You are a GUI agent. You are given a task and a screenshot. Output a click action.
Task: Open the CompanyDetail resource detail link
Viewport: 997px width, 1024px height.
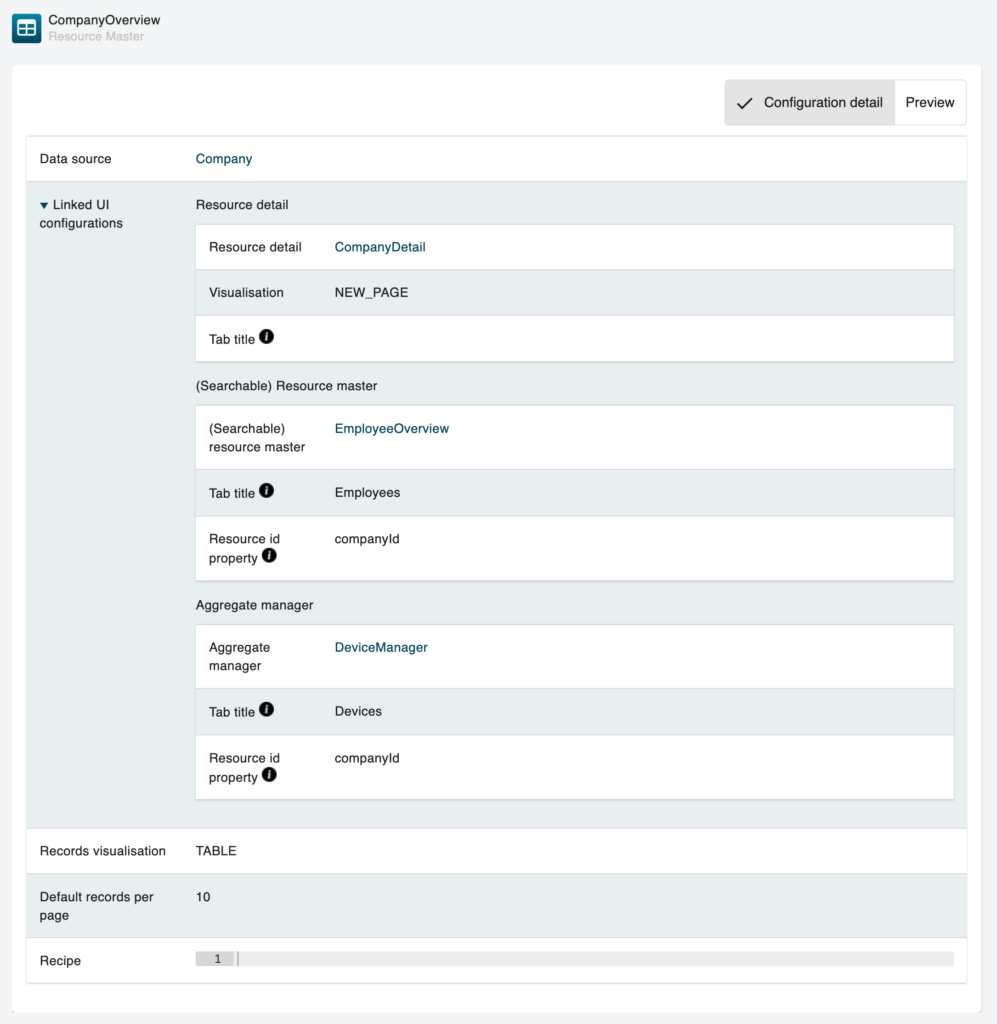click(x=380, y=247)
